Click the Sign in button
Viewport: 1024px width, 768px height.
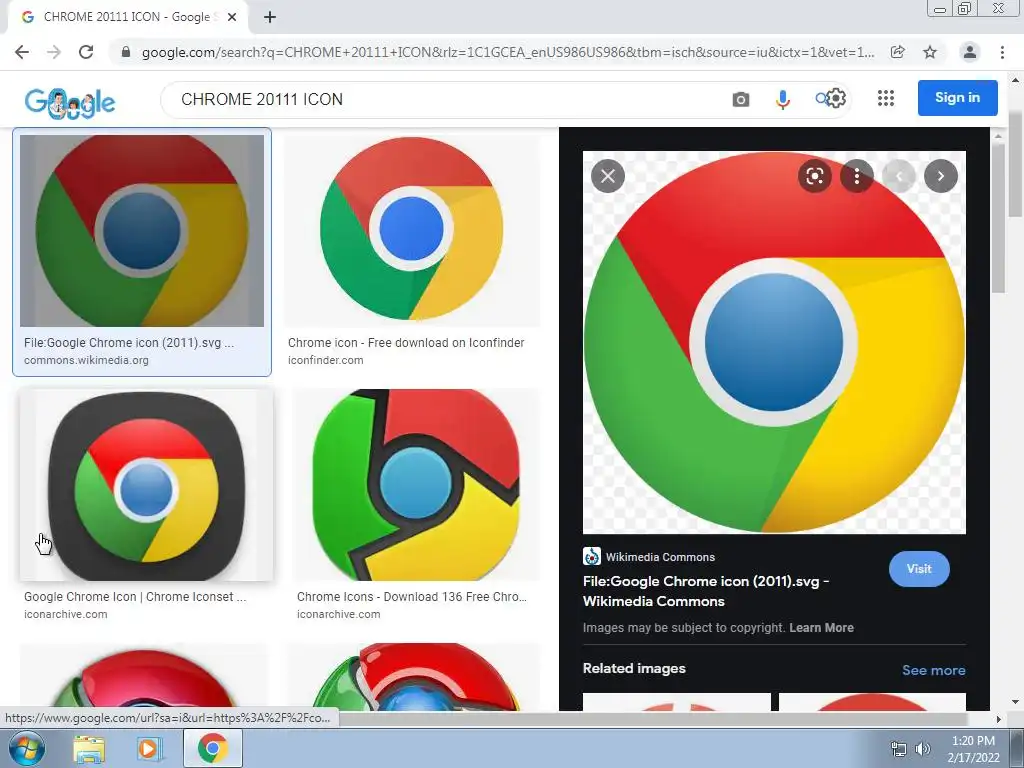click(x=957, y=98)
